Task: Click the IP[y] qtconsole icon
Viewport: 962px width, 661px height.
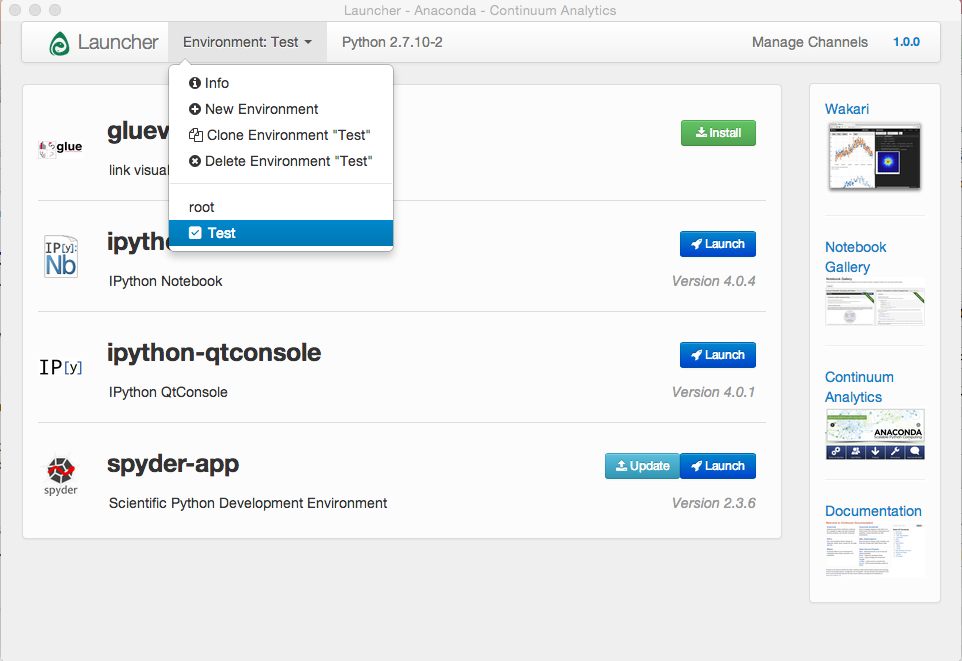Action: tap(60, 367)
